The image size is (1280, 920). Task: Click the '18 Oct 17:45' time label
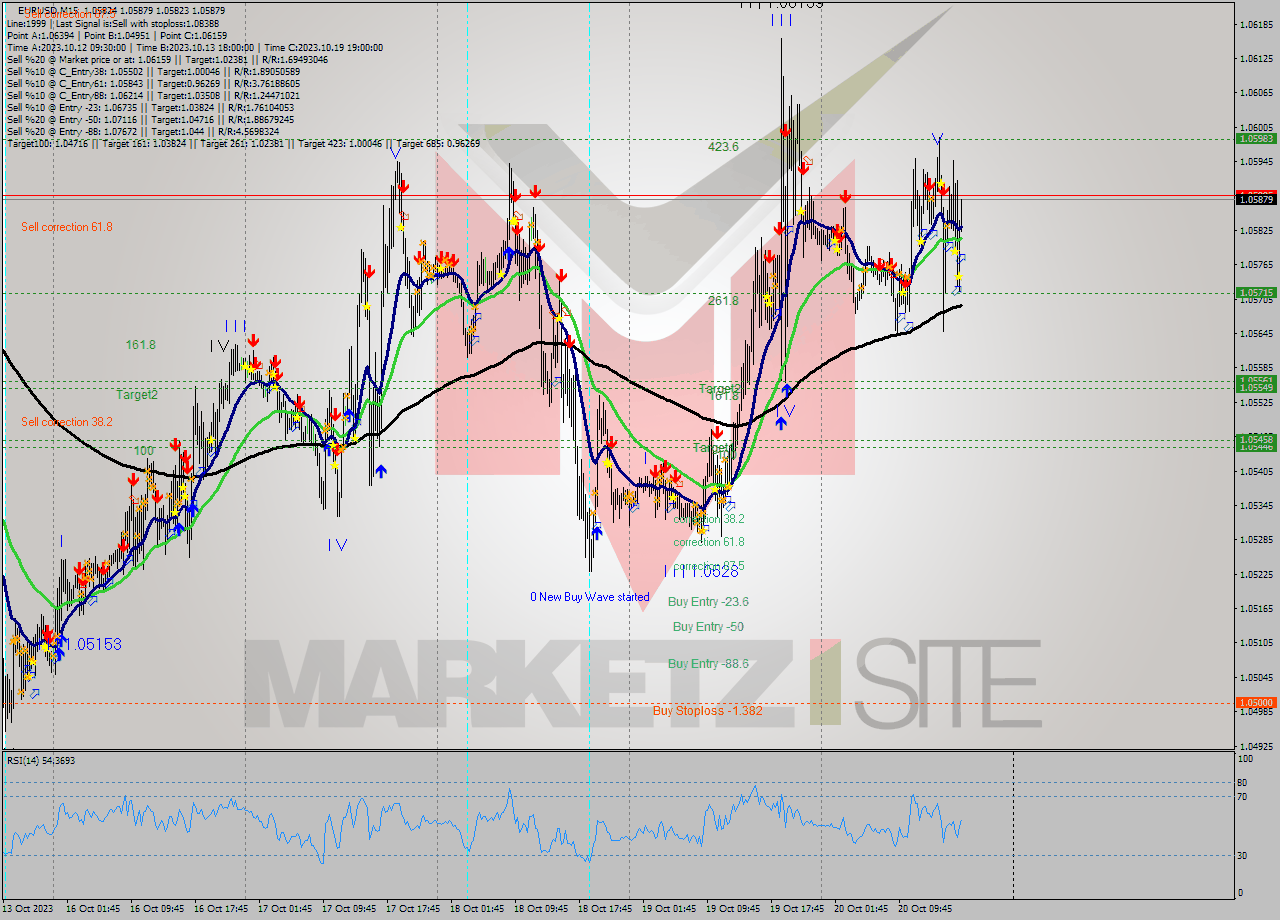[x=605, y=909]
